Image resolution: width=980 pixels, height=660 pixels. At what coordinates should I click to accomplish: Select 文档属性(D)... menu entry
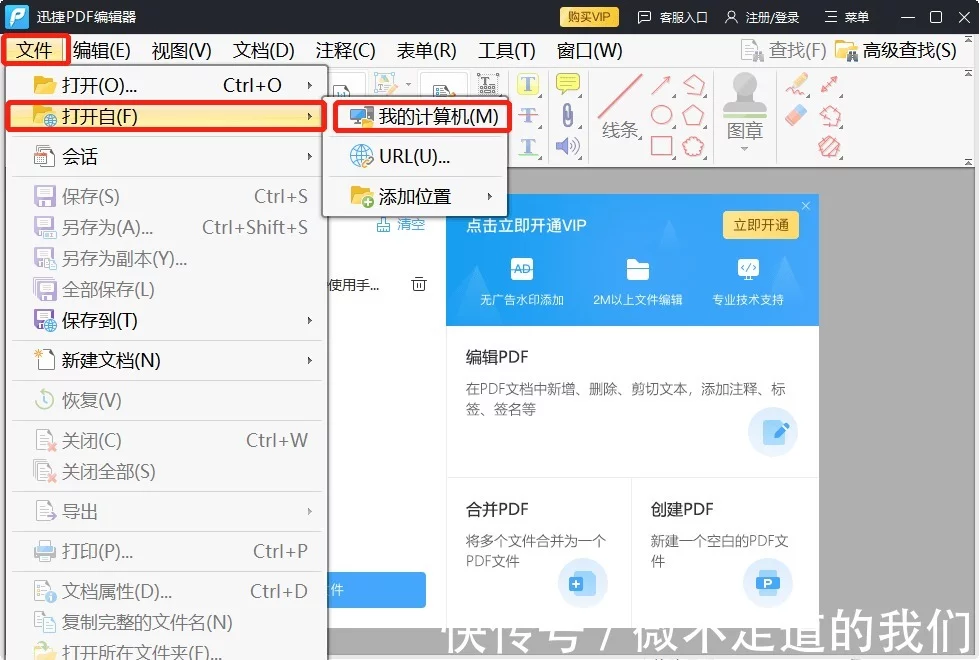pyautogui.click(x=166, y=591)
